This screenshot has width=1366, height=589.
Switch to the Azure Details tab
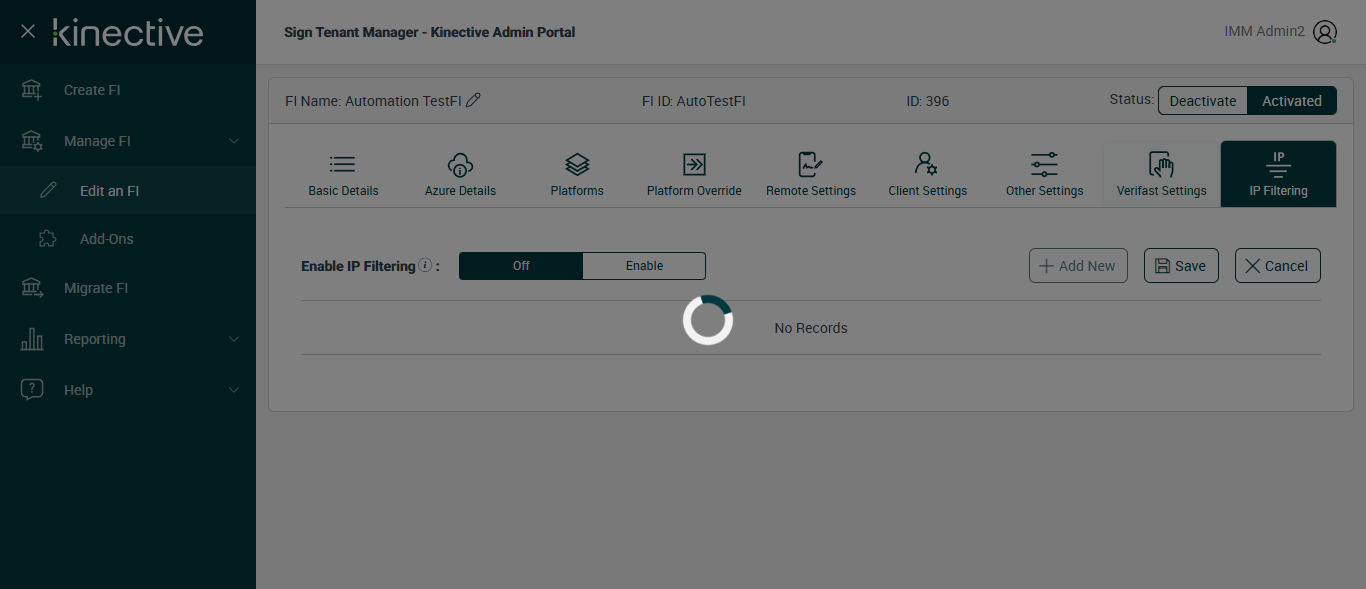(x=460, y=175)
